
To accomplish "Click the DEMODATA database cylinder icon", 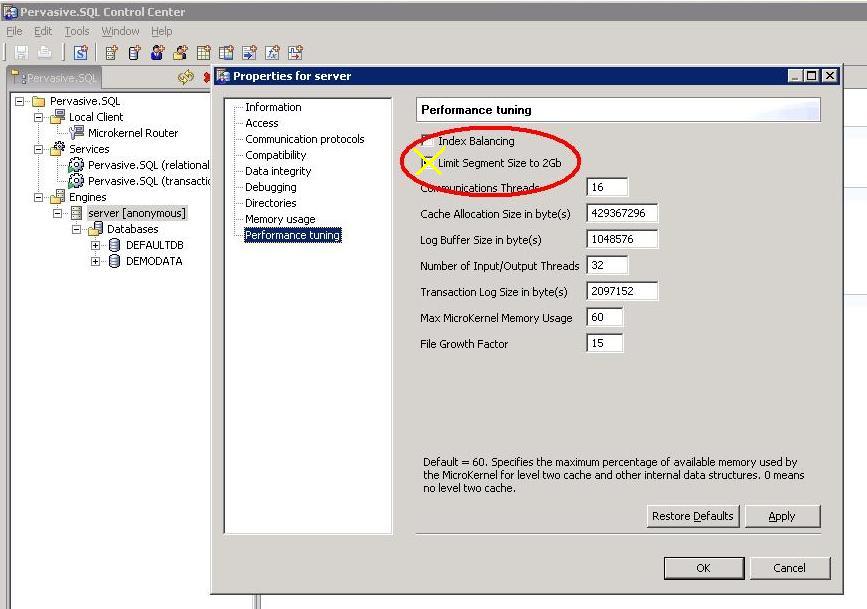I will 114,261.
